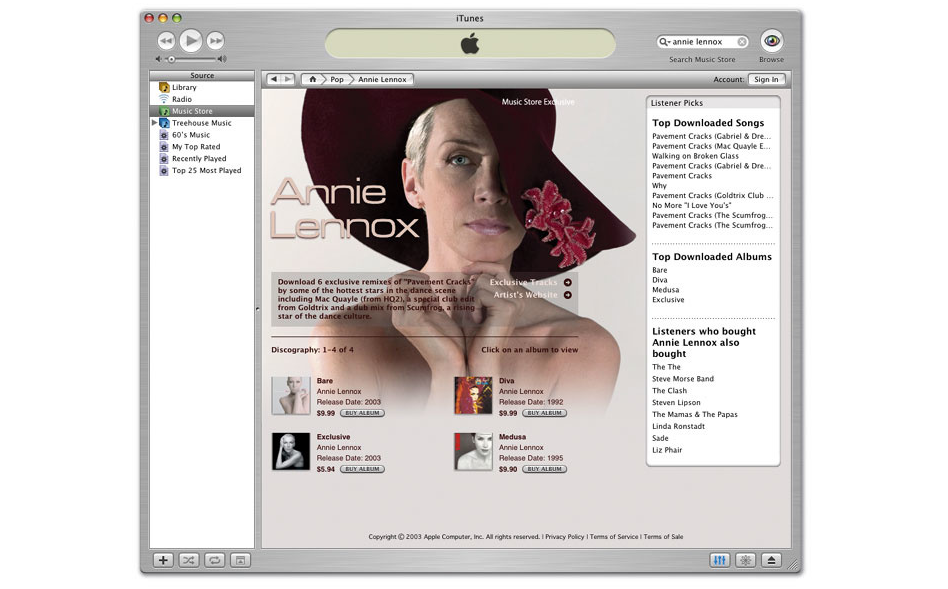Open the Artist's Website arrow link
948x589 pixels.
coord(568,295)
